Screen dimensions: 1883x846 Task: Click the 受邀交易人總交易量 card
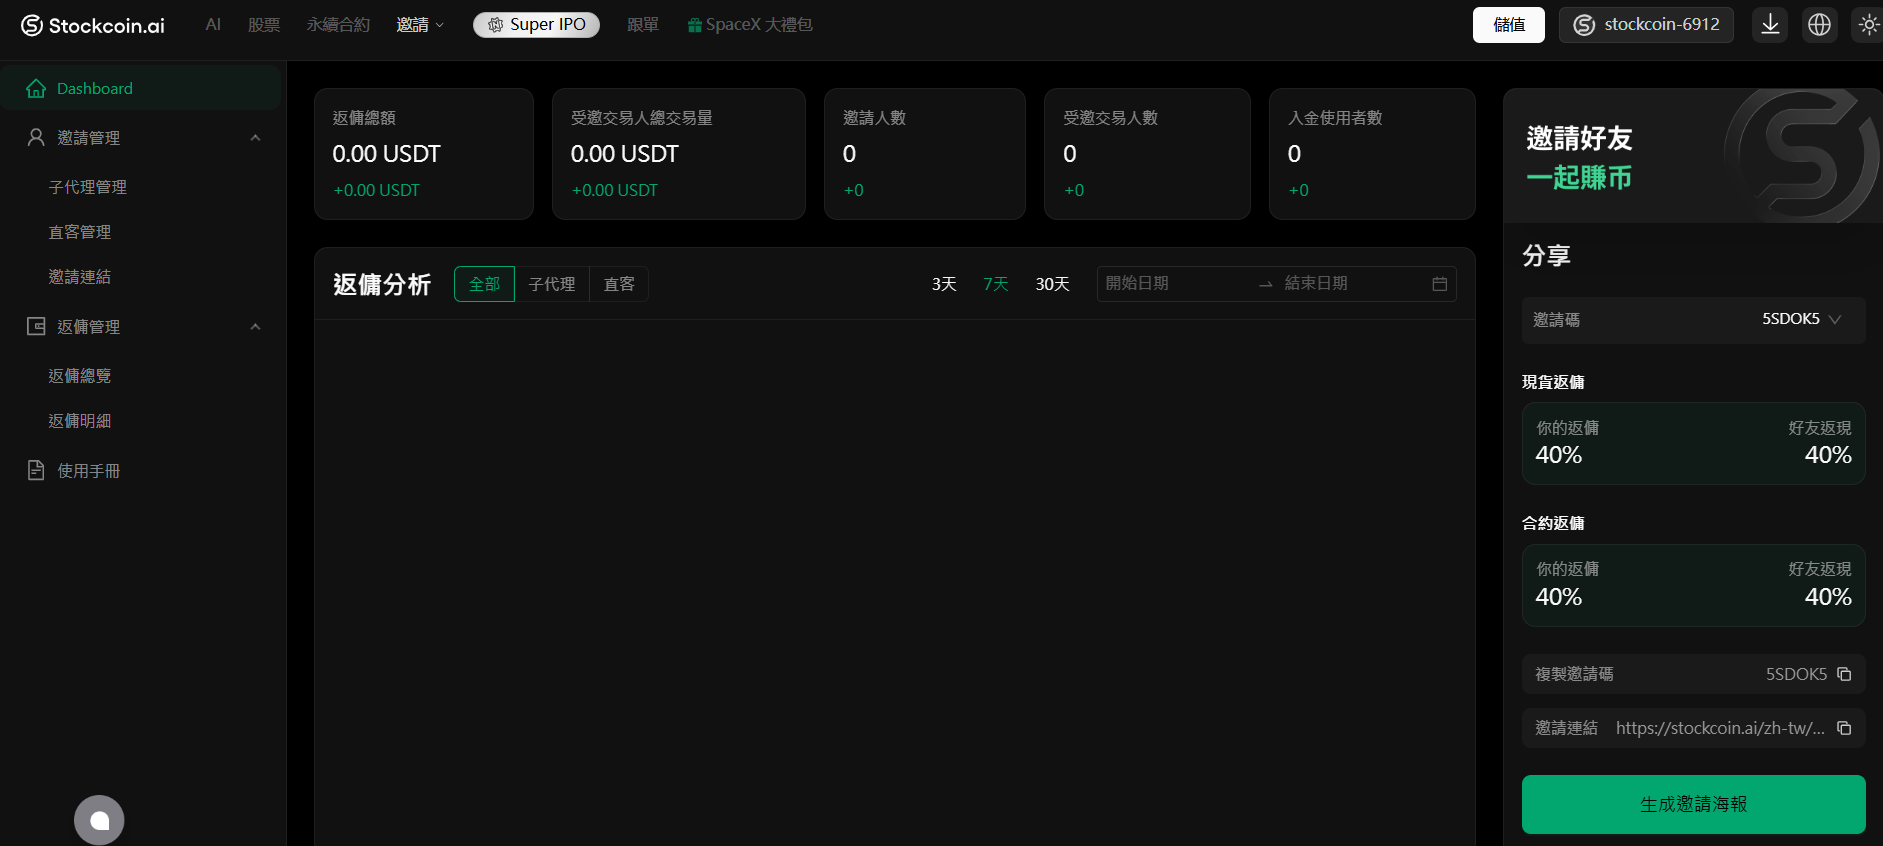(679, 154)
